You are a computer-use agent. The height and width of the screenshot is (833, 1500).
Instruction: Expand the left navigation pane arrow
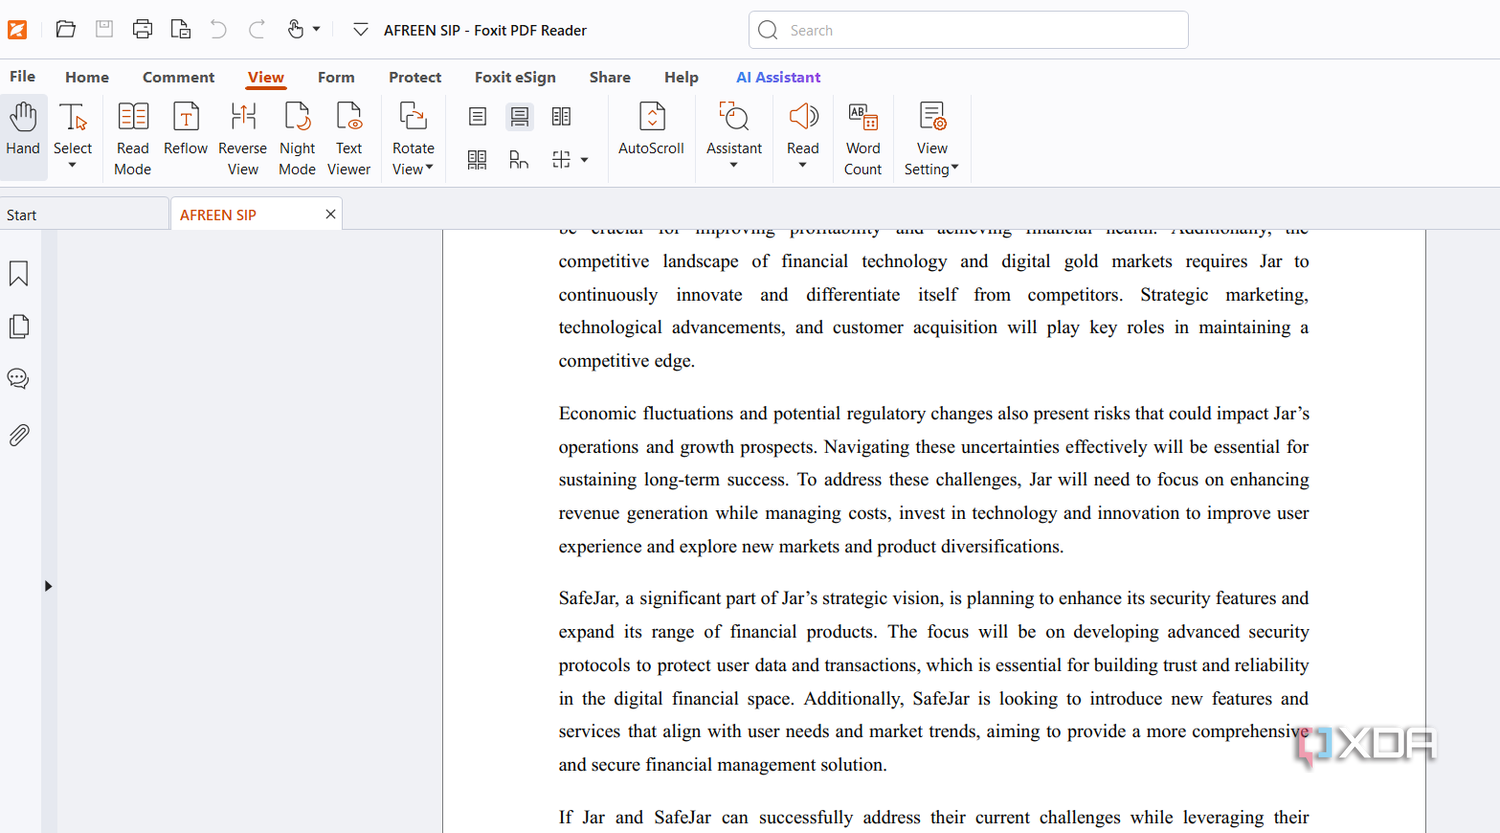click(x=48, y=586)
